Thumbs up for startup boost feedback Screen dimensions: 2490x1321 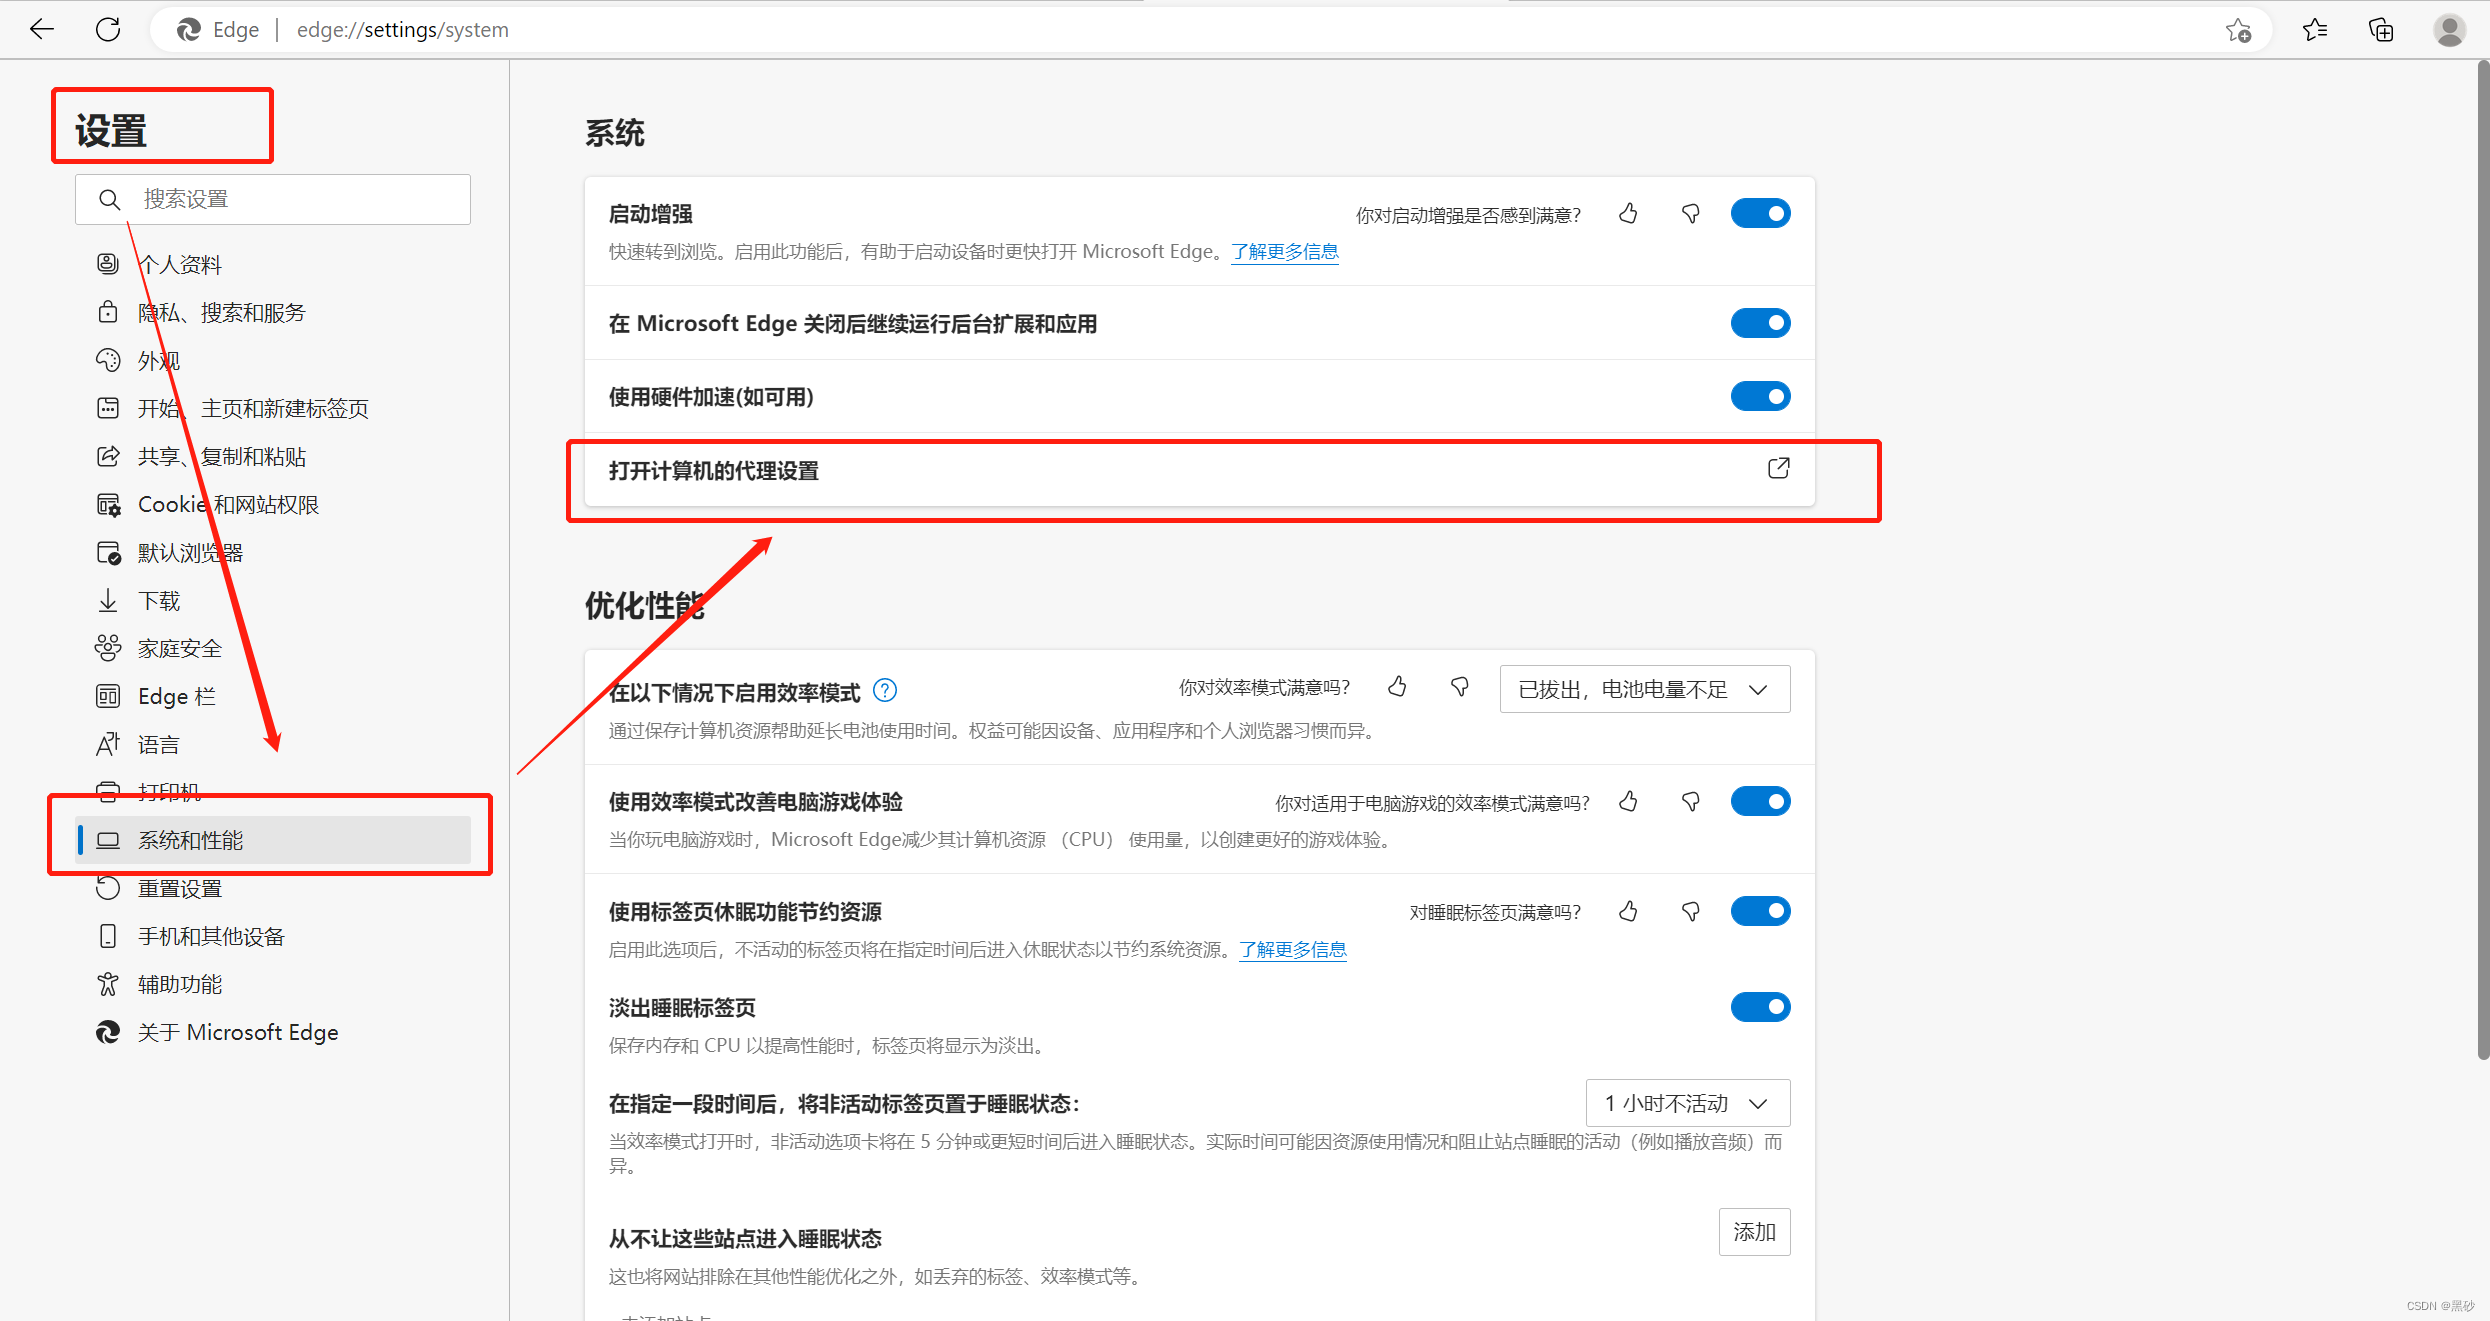1628,214
